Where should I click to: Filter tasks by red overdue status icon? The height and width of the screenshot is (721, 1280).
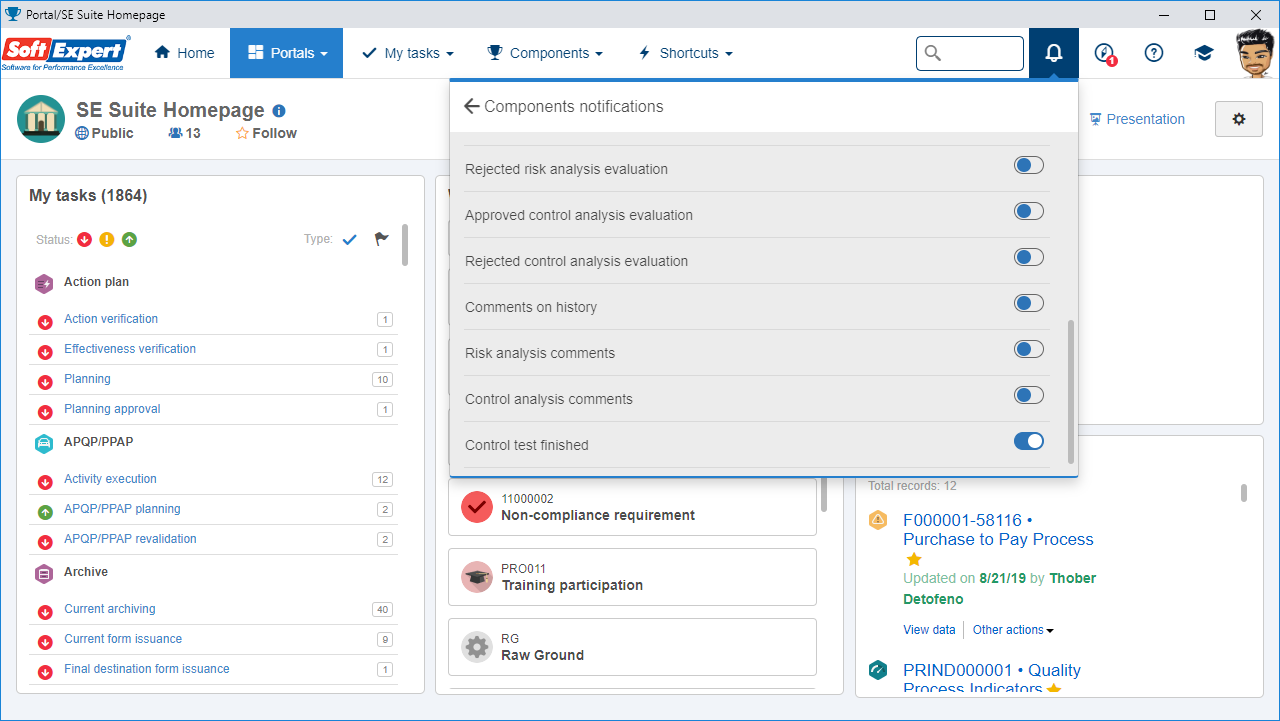84,239
